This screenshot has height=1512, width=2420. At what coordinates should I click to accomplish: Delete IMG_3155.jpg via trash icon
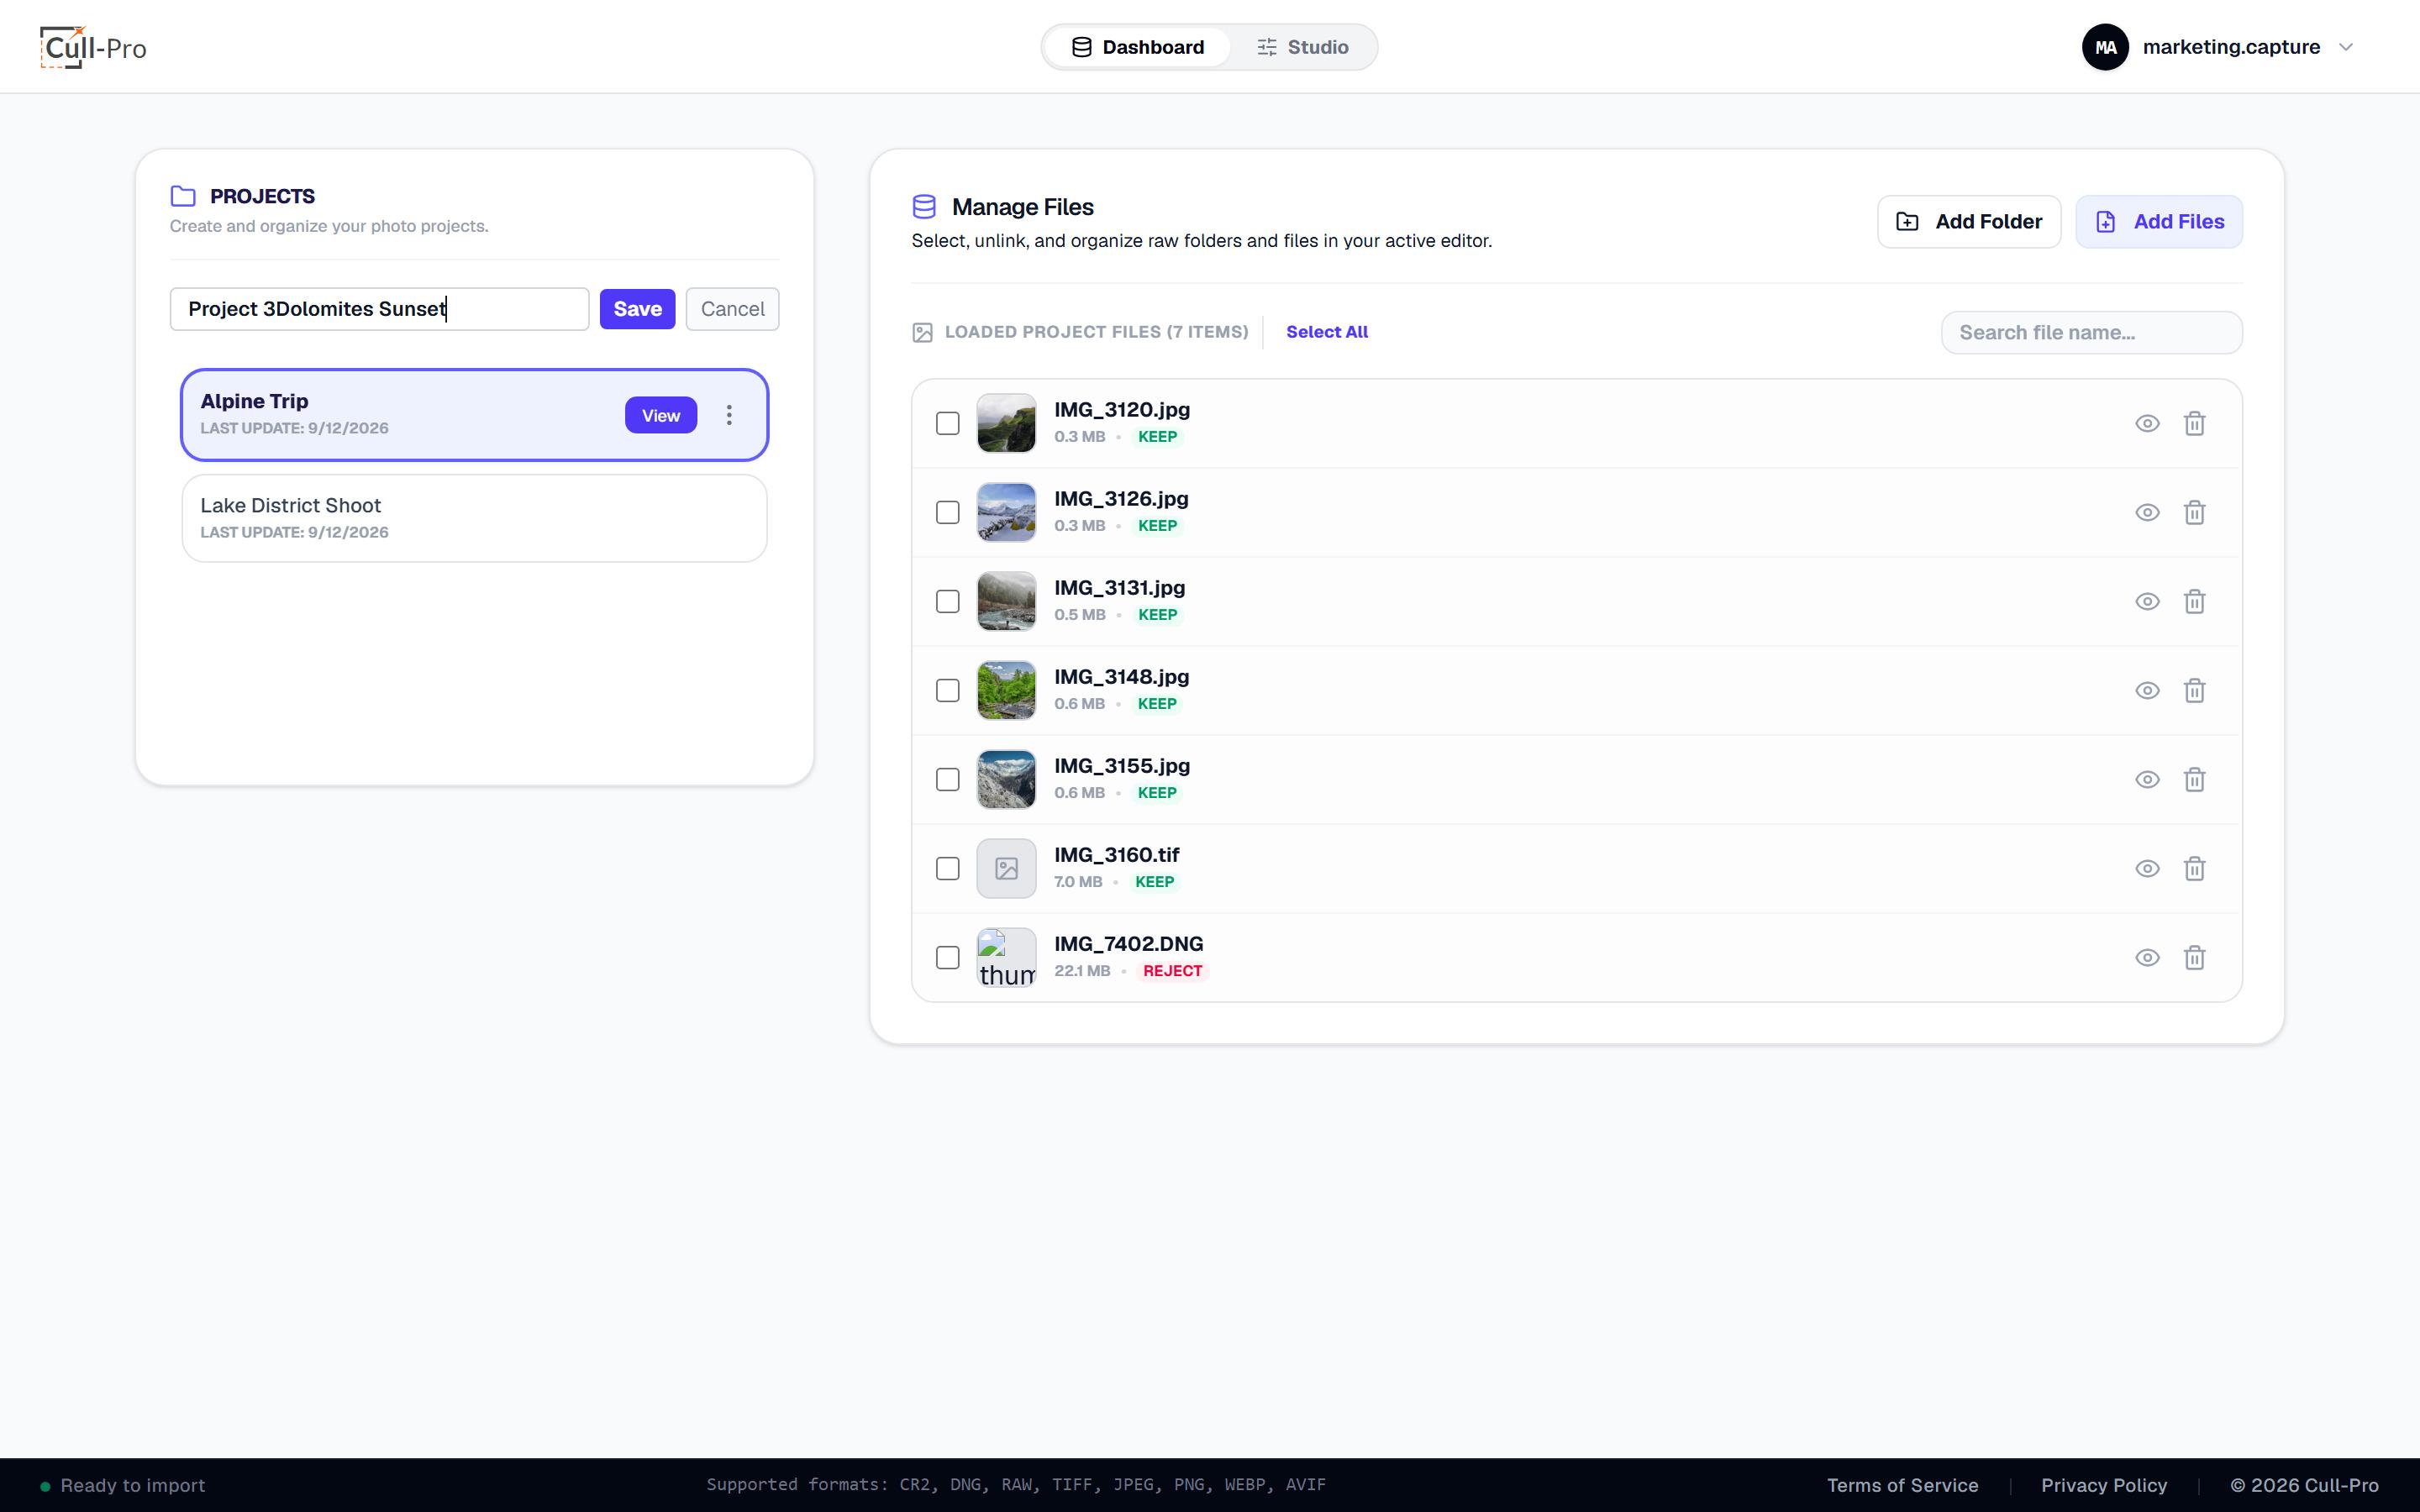coord(2194,779)
